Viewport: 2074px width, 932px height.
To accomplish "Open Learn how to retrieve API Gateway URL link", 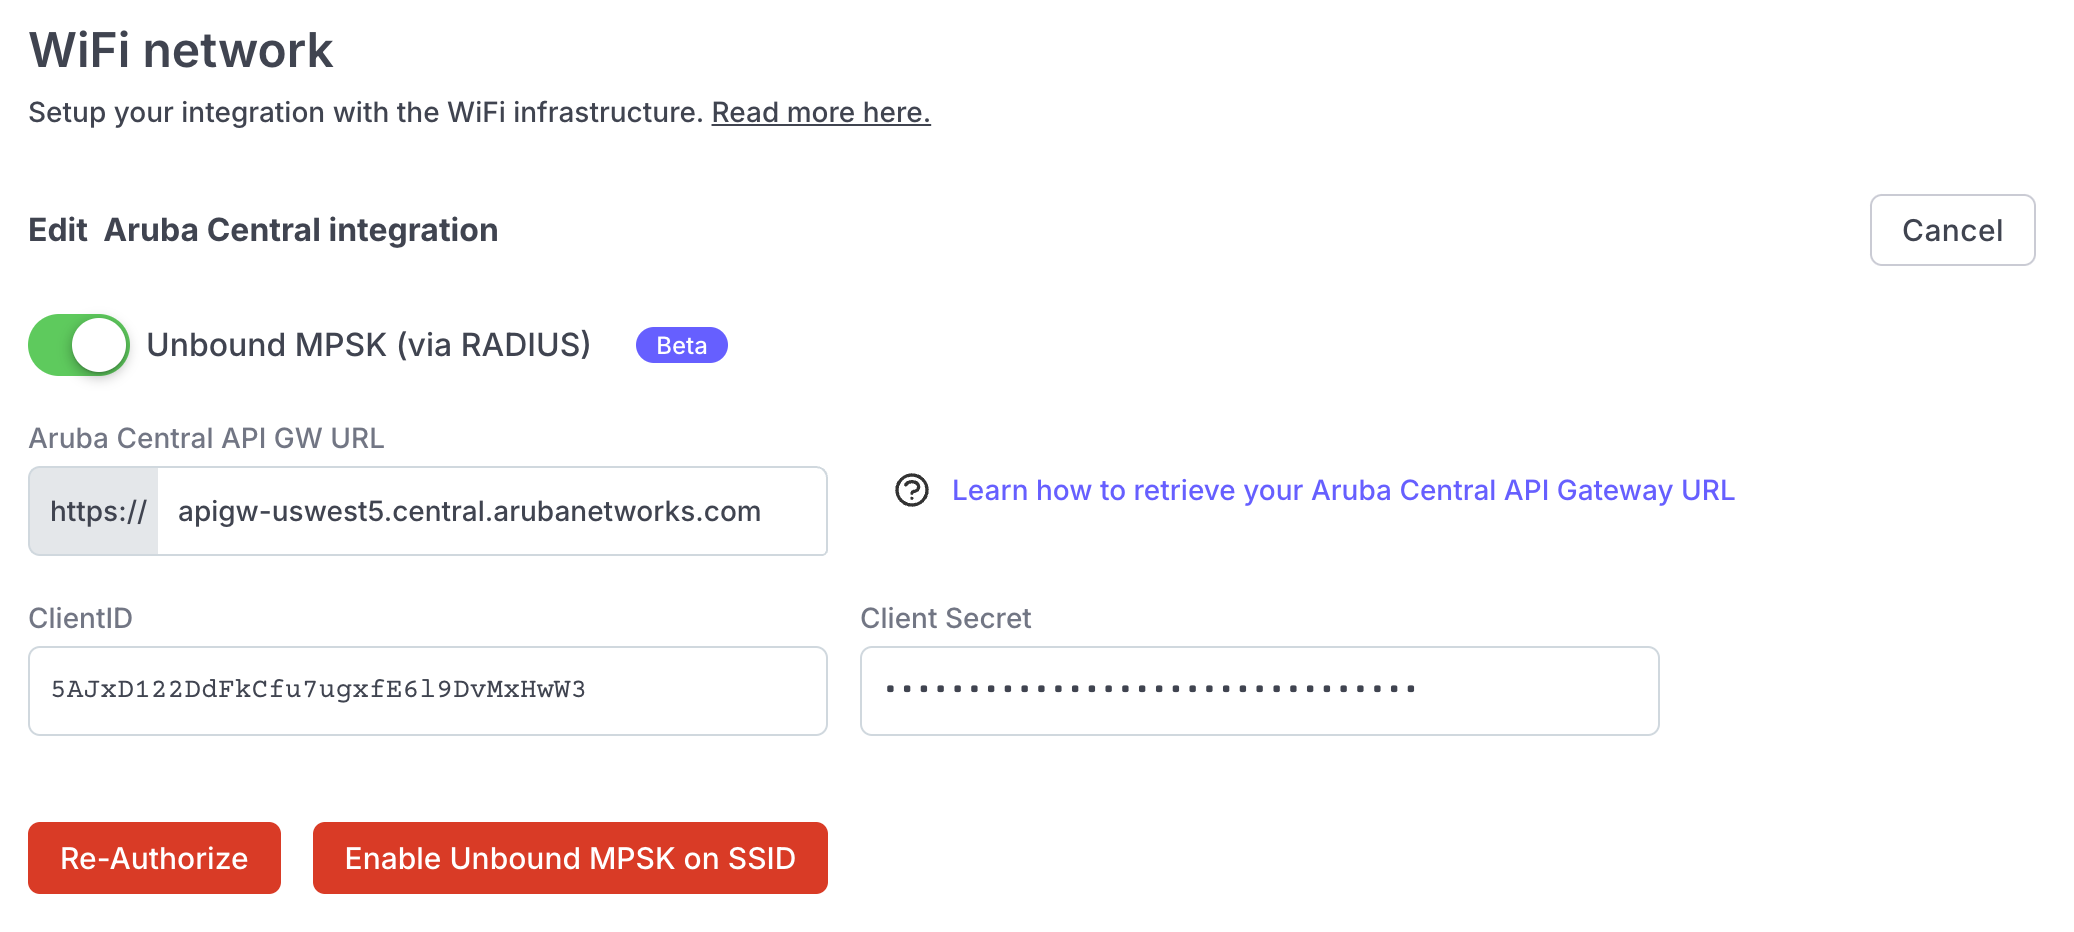I will tap(1343, 490).
